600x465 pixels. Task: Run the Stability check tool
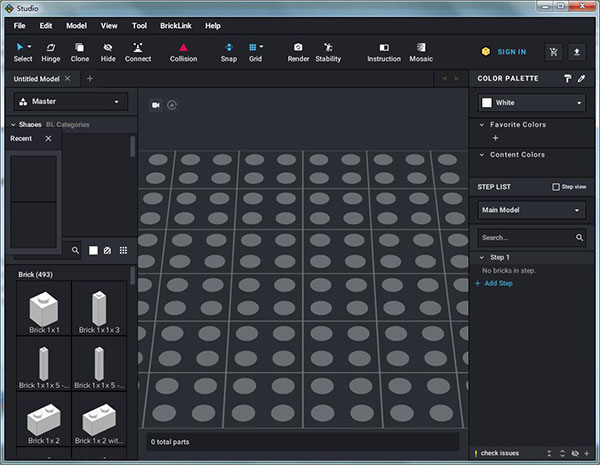pyautogui.click(x=328, y=52)
